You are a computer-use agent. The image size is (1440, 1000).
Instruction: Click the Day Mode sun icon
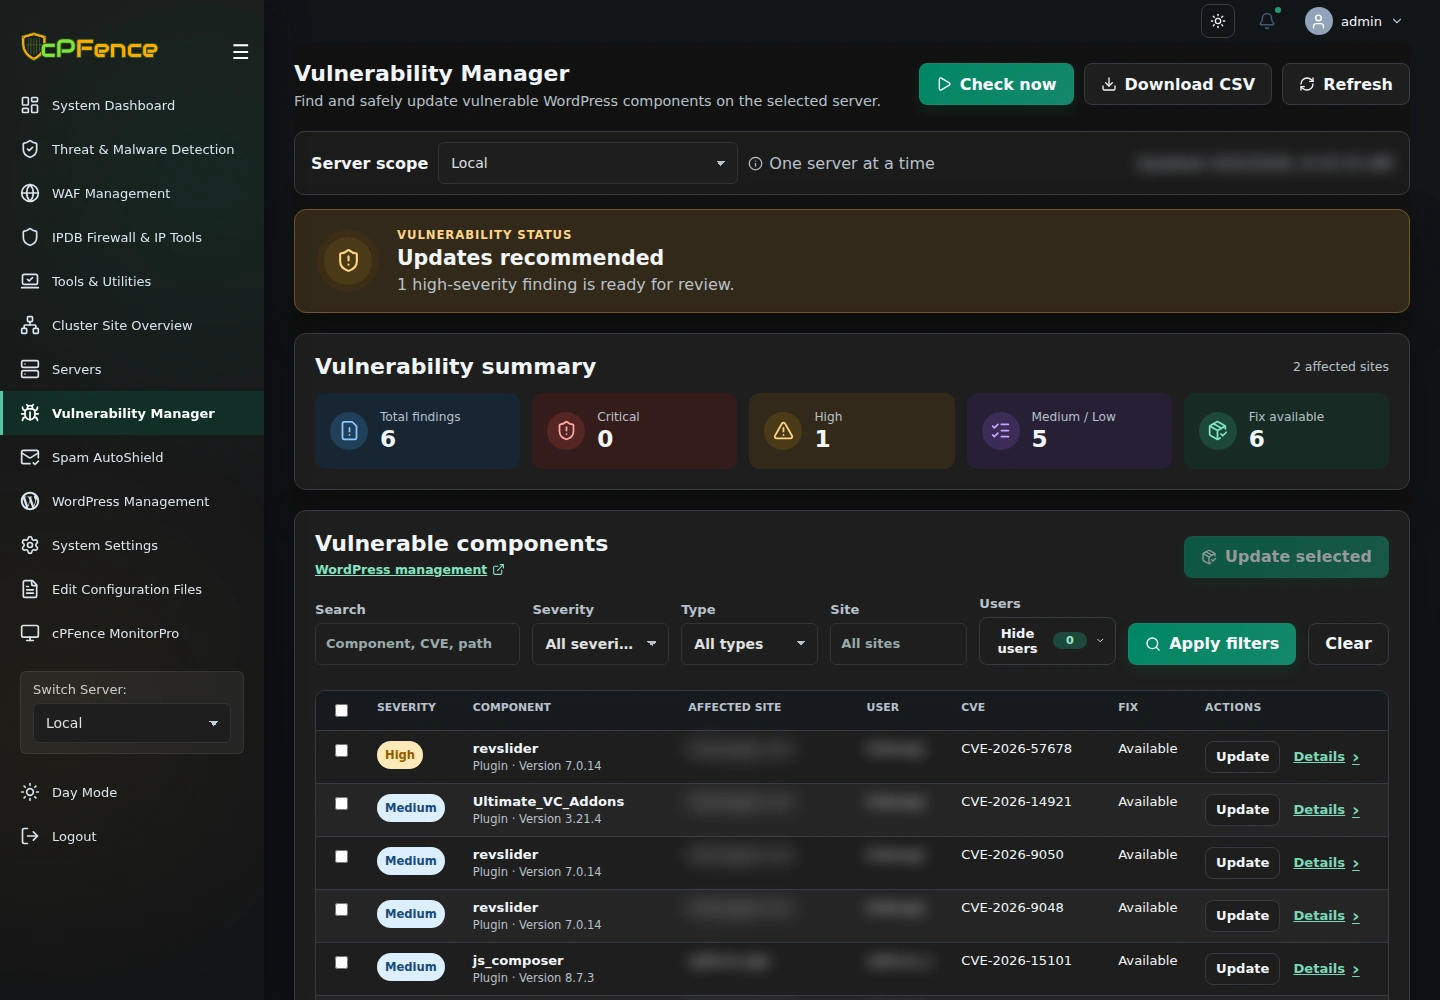point(30,792)
